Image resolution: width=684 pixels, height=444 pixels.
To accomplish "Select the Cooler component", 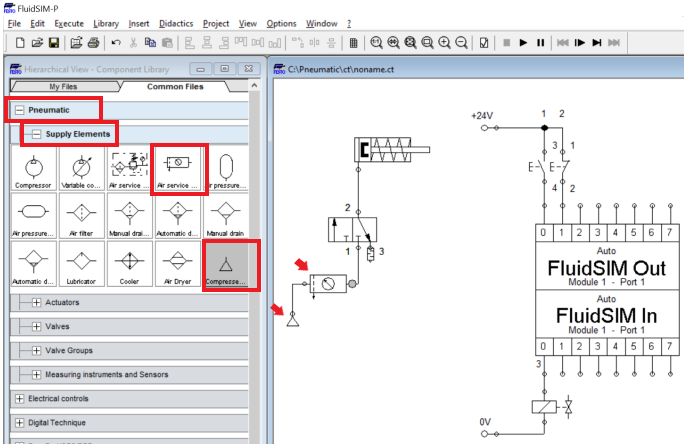I will click(x=130, y=265).
